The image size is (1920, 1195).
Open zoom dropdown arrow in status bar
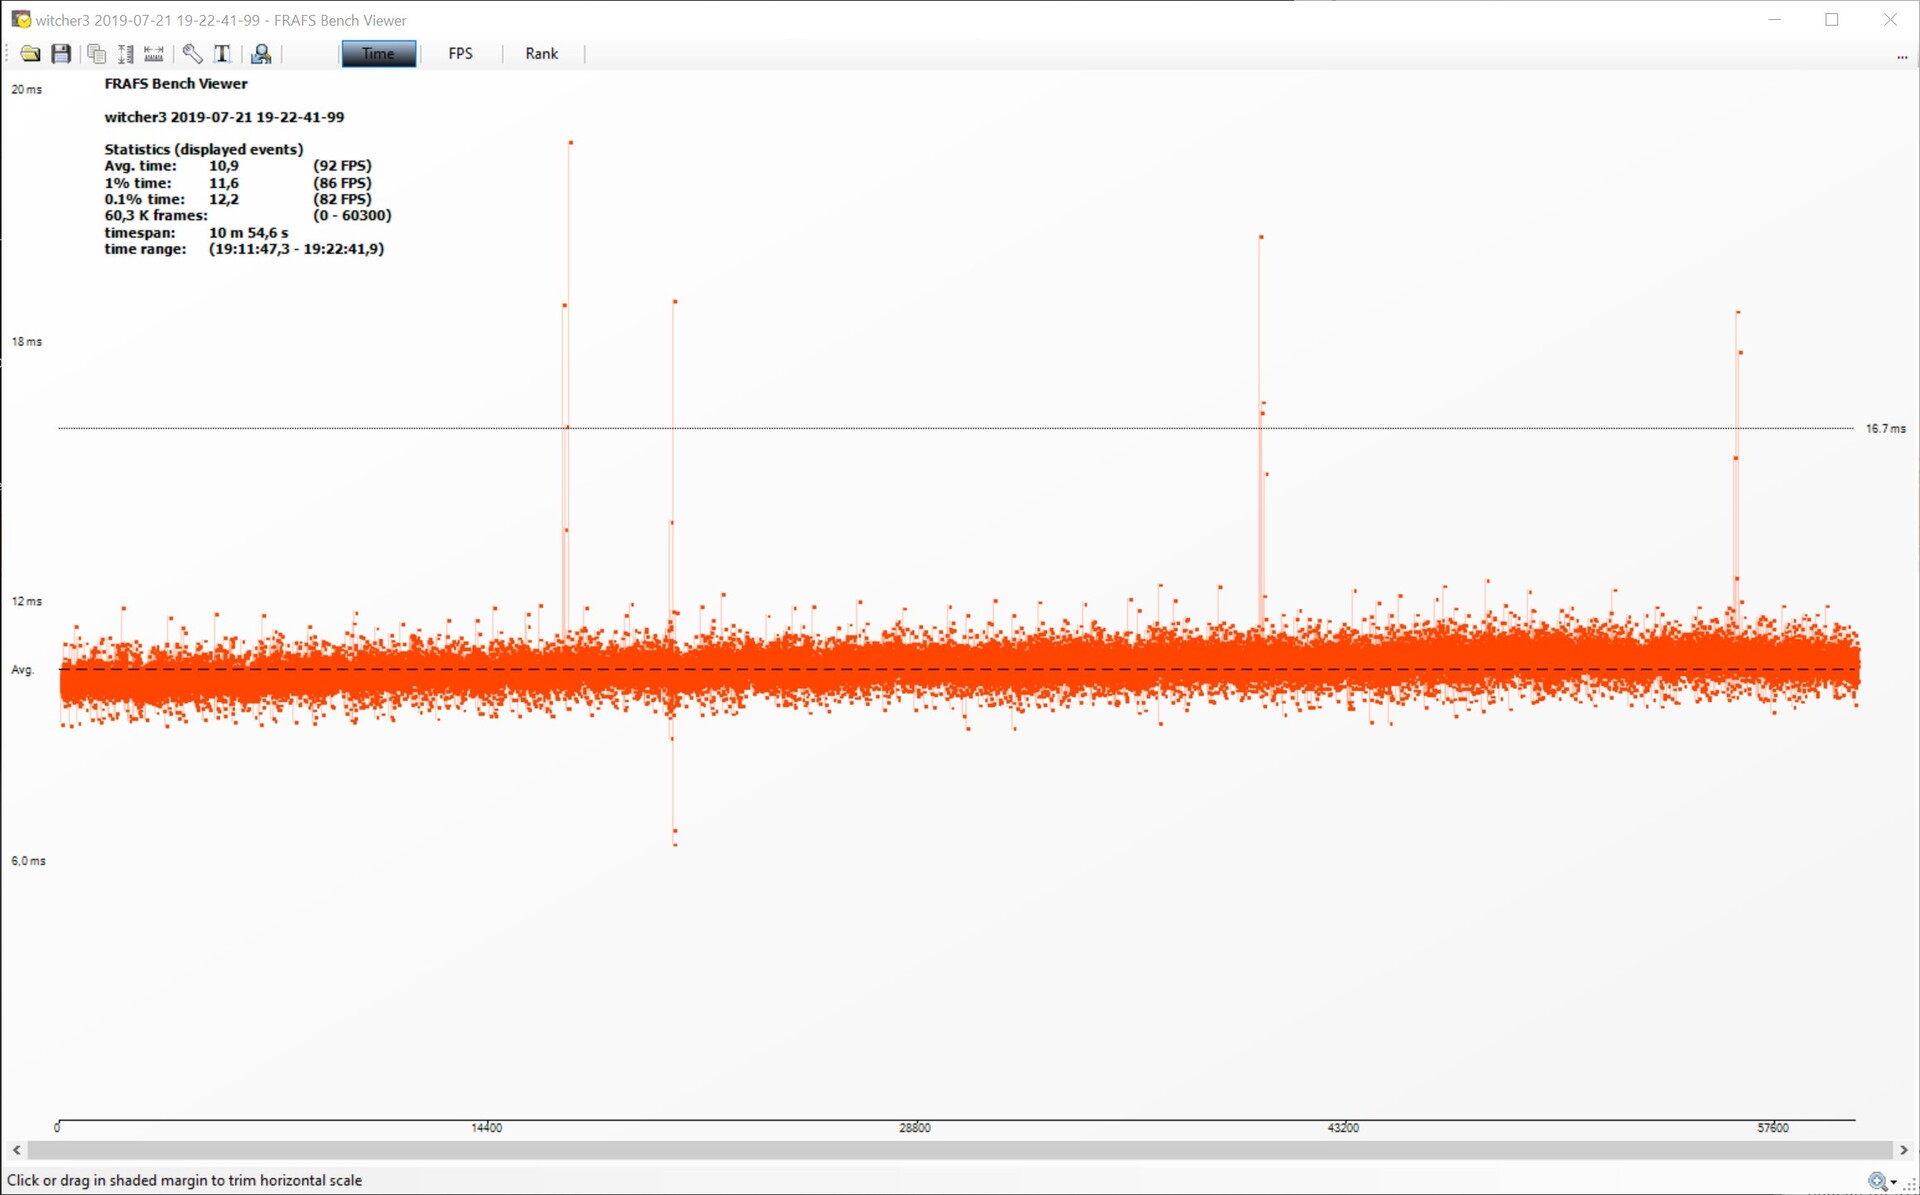click(x=1894, y=1183)
